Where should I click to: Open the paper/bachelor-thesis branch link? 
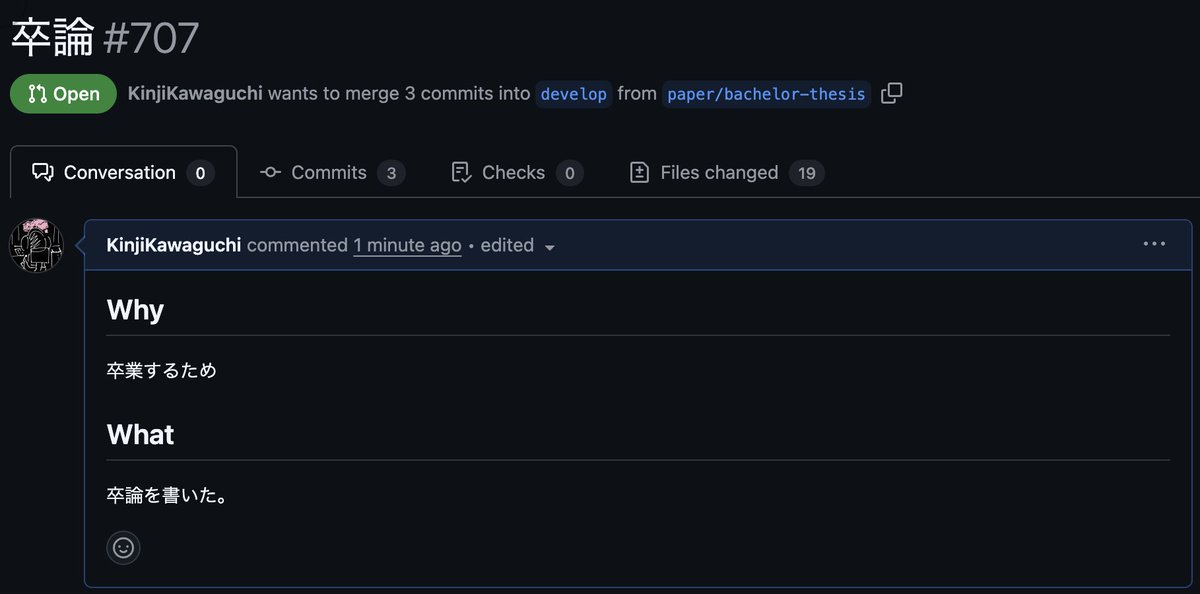coord(766,94)
